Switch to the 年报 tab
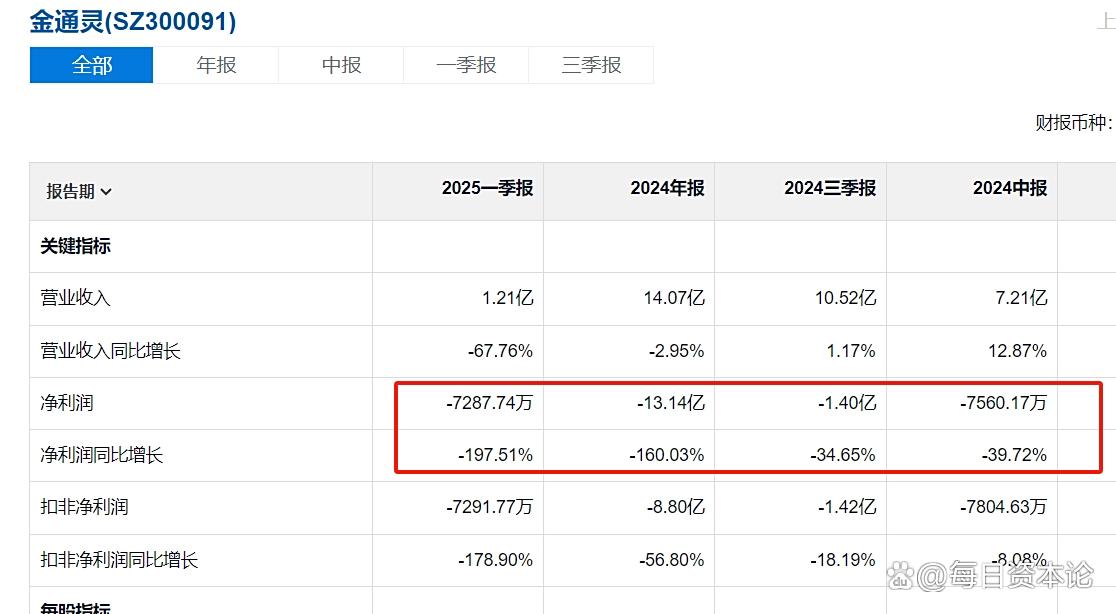 pyautogui.click(x=216, y=66)
